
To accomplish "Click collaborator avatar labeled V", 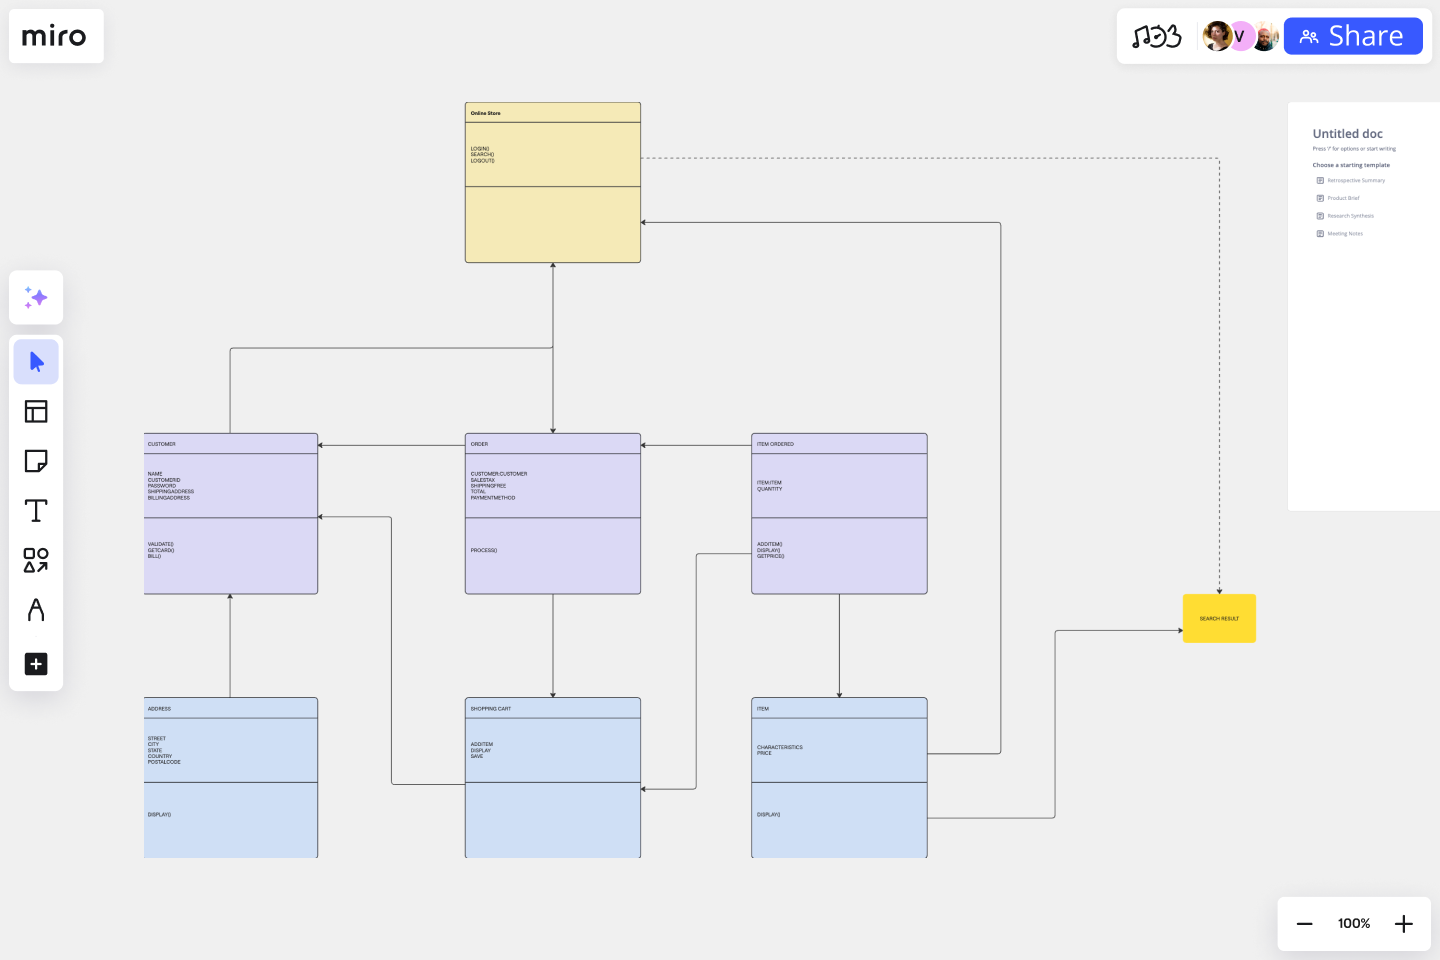I will pyautogui.click(x=1240, y=36).
